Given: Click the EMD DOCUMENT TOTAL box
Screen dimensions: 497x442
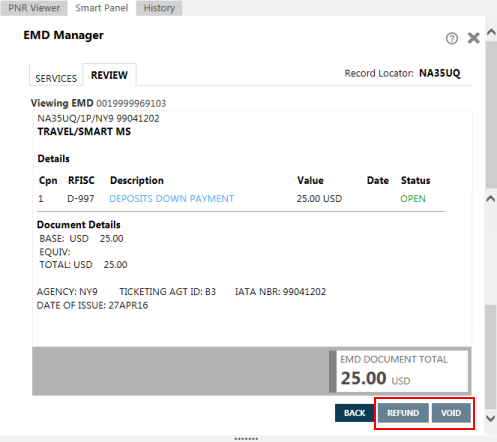Looking at the screenshot, I should coord(402,371).
